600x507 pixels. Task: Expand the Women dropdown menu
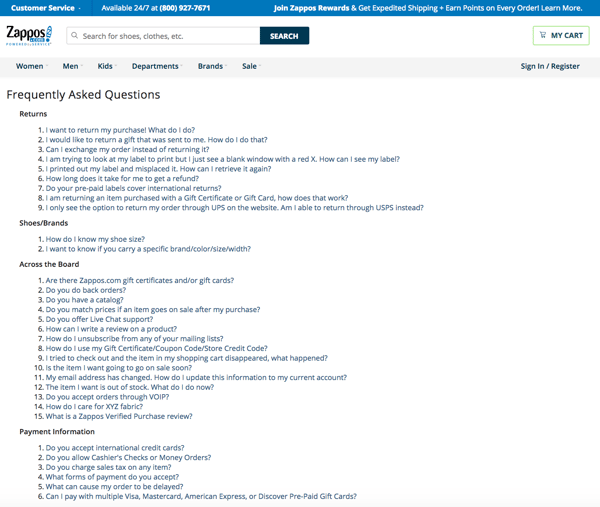pos(32,66)
